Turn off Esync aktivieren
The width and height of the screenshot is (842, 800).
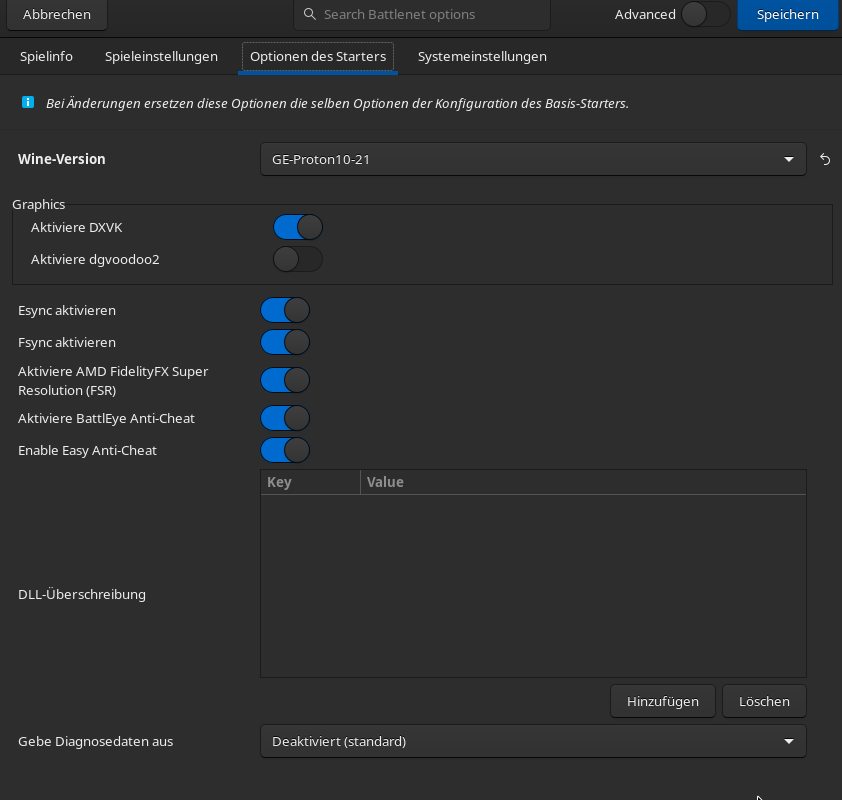coord(285,310)
